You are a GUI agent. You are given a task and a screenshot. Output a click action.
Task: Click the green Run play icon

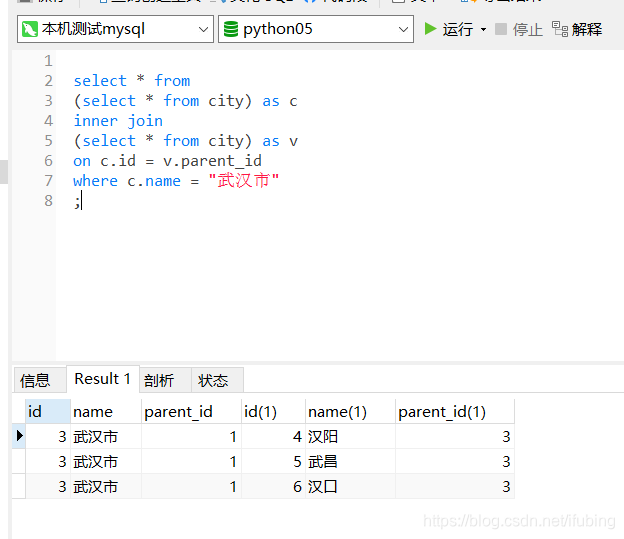click(430, 29)
